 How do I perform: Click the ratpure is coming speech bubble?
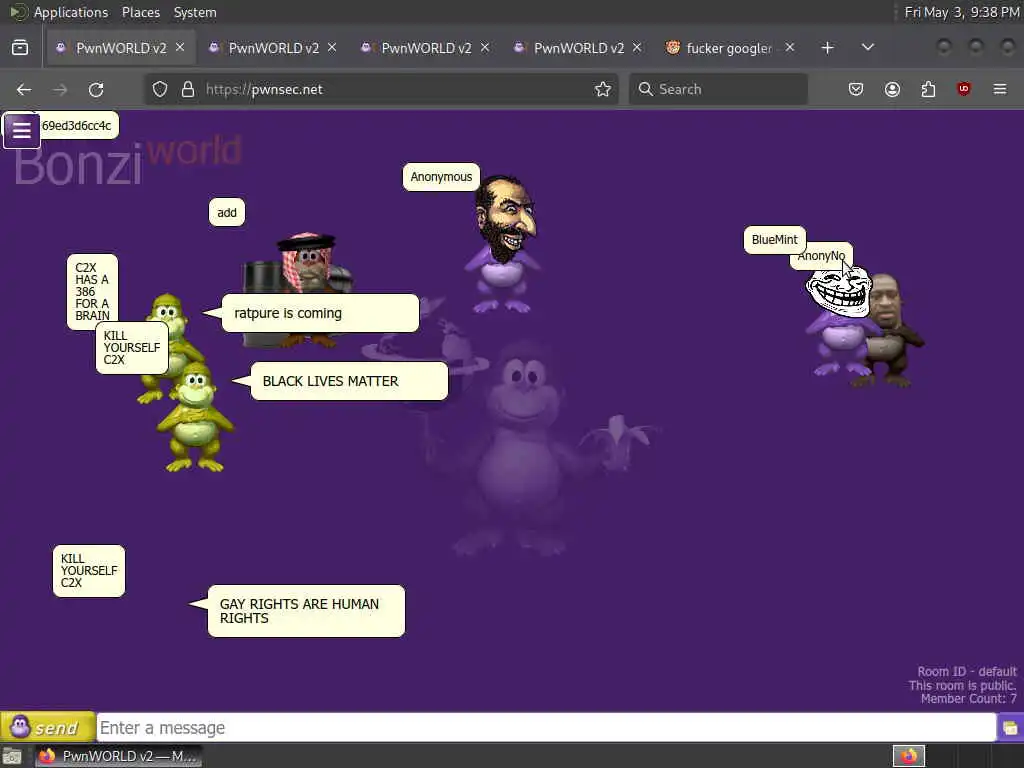click(320, 313)
